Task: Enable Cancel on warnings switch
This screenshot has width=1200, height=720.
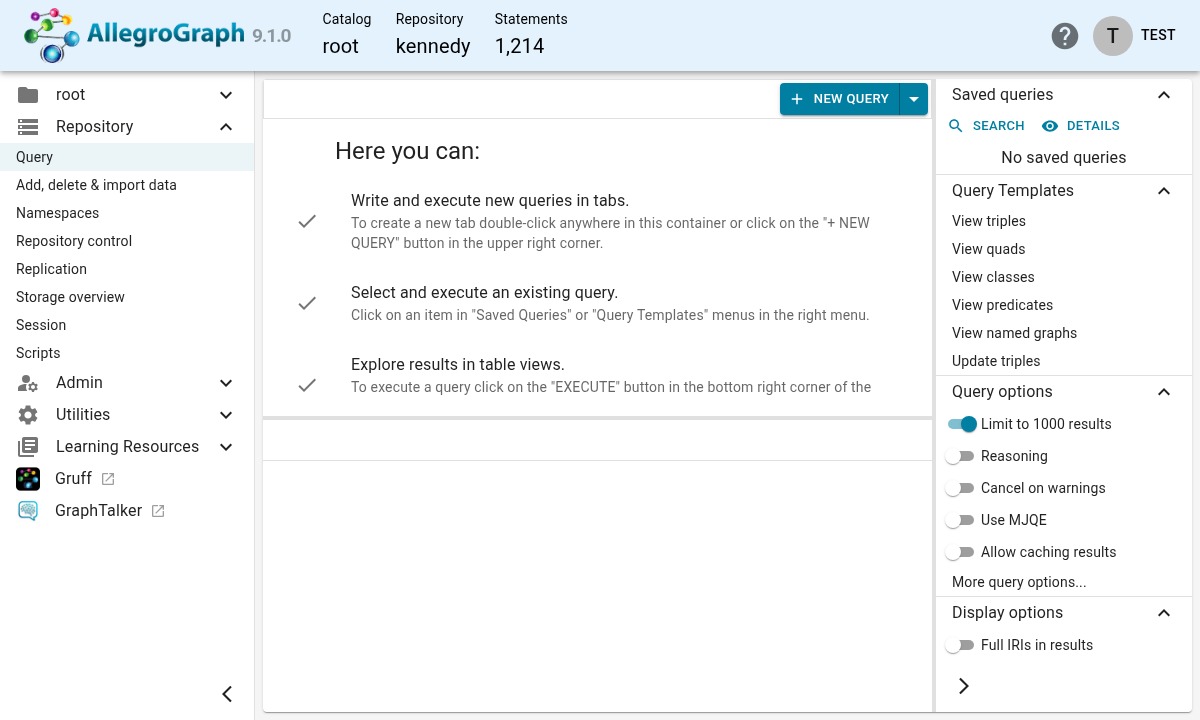Action: point(960,488)
